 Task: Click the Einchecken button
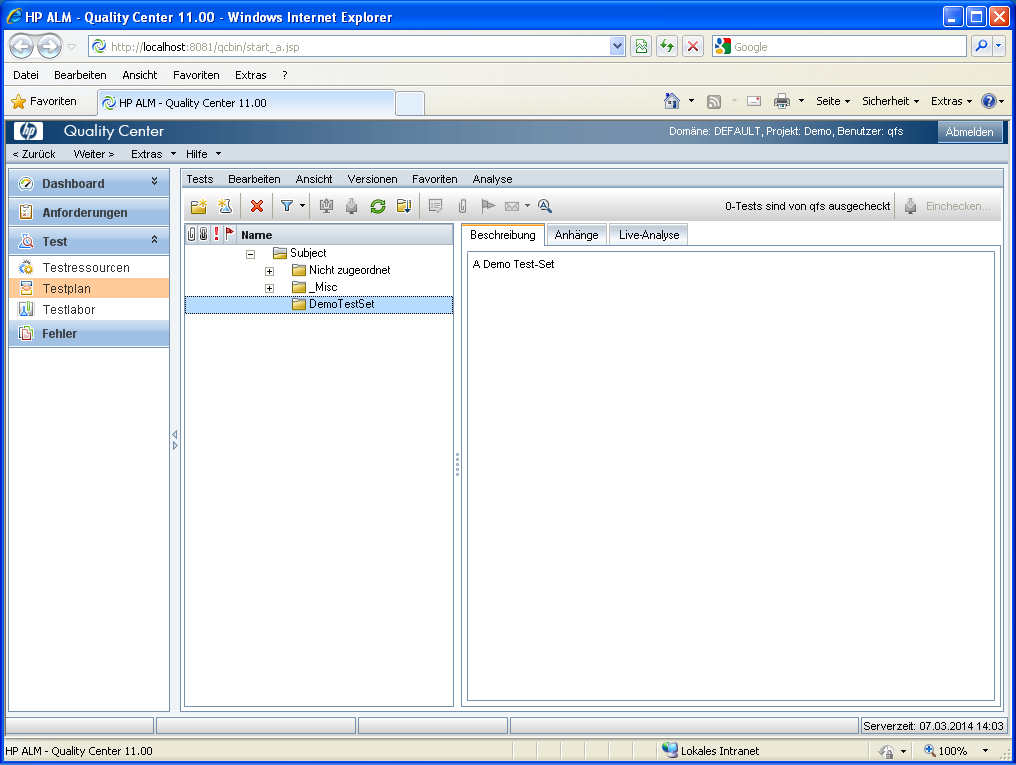pos(948,206)
